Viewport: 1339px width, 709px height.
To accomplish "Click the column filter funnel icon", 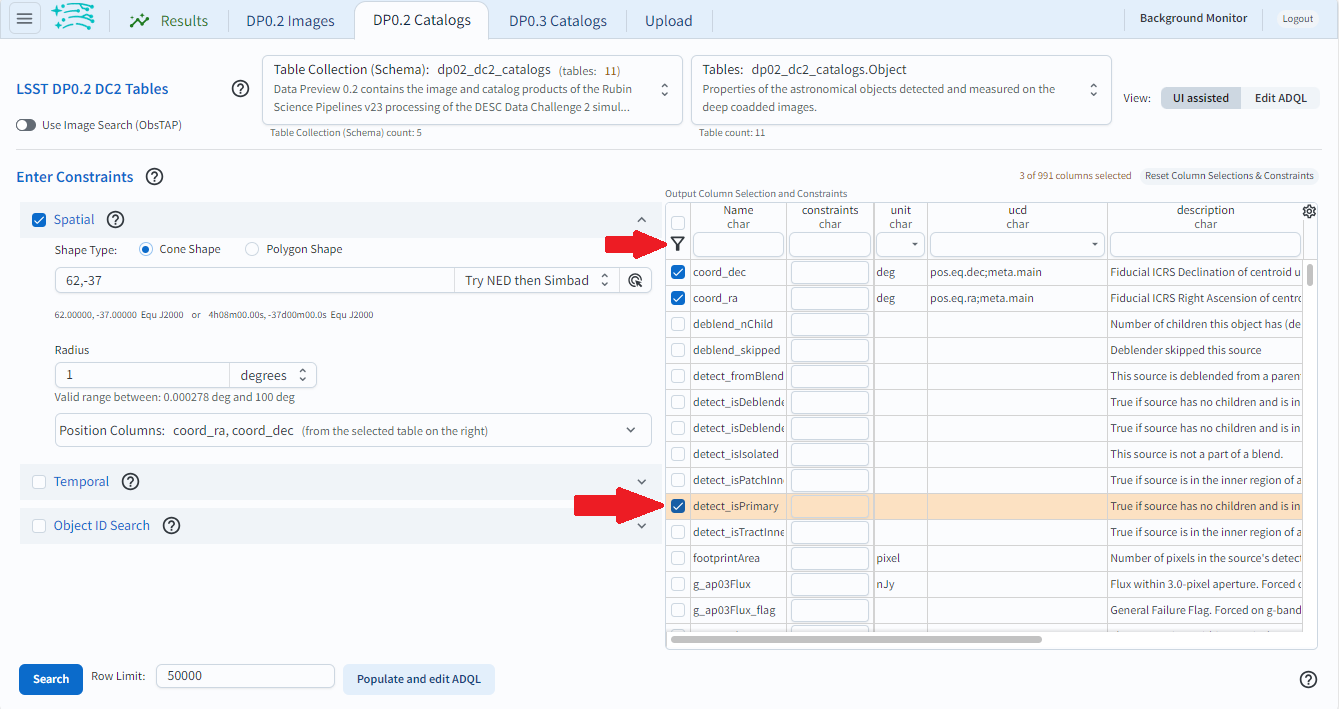I will click(x=678, y=243).
